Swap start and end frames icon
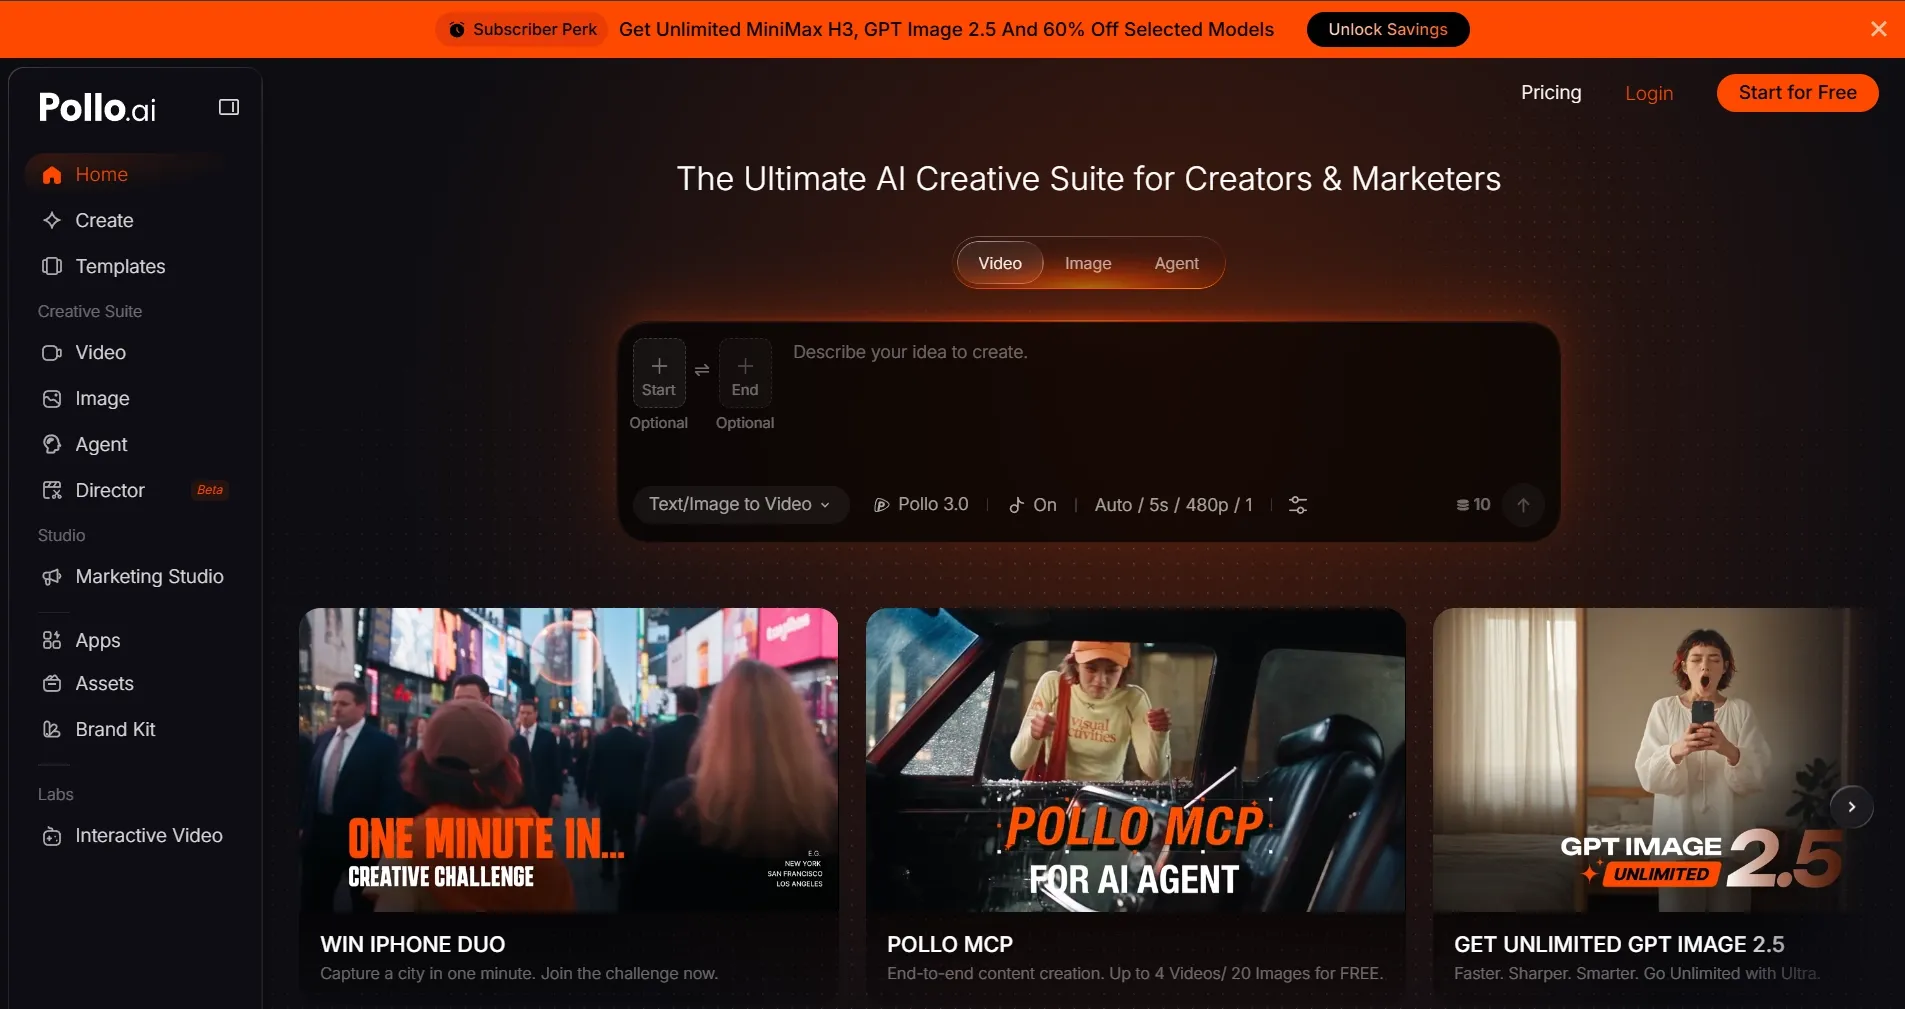 click(702, 369)
